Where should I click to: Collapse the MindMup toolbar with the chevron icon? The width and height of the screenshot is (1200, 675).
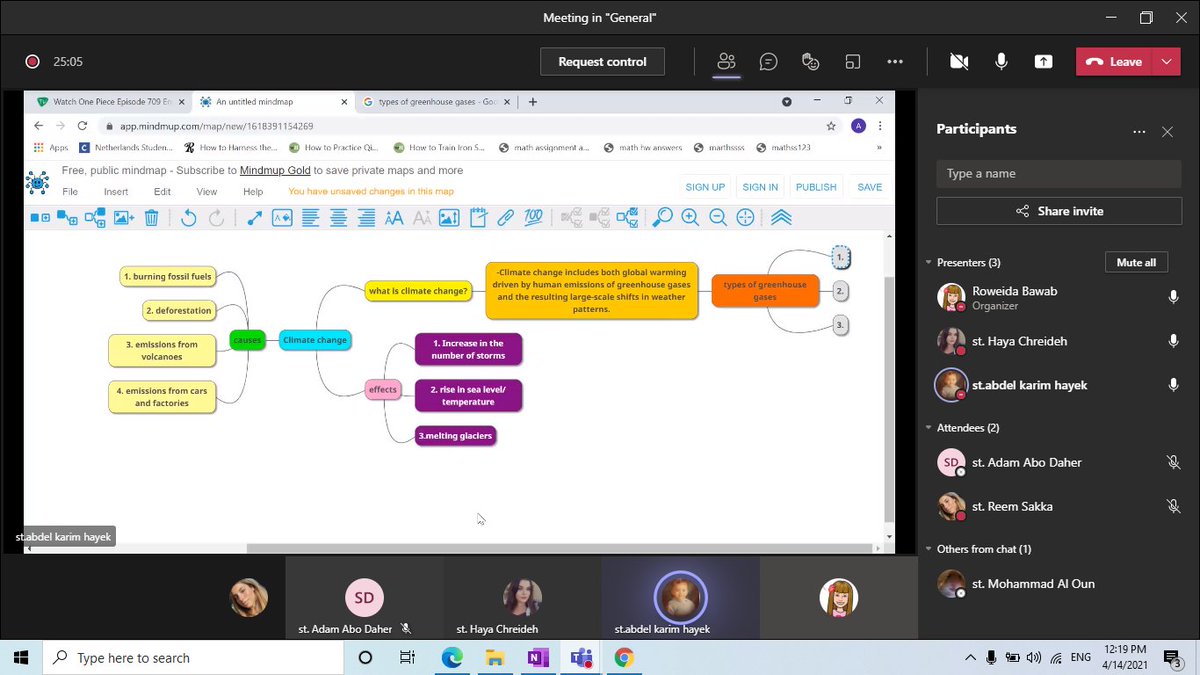tap(781, 217)
